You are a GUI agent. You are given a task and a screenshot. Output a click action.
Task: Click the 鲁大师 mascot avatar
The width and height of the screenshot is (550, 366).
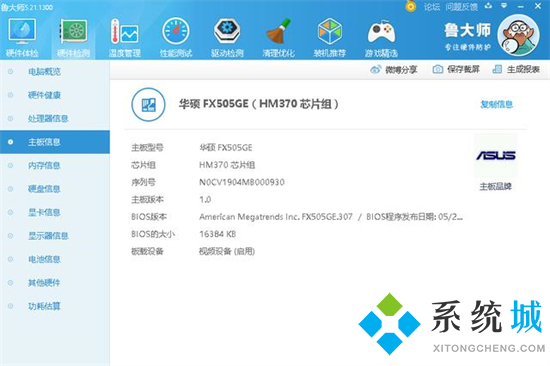518,35
